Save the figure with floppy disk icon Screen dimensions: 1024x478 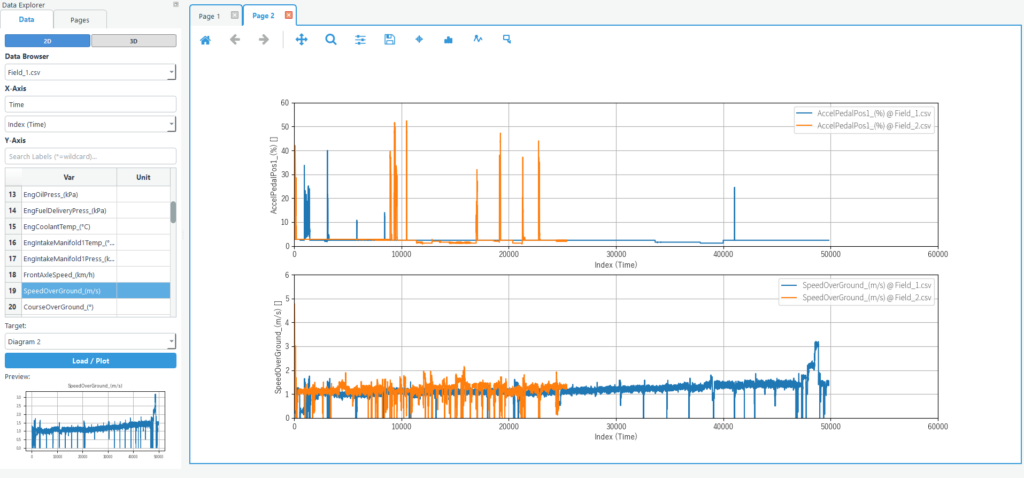[390, 40]
